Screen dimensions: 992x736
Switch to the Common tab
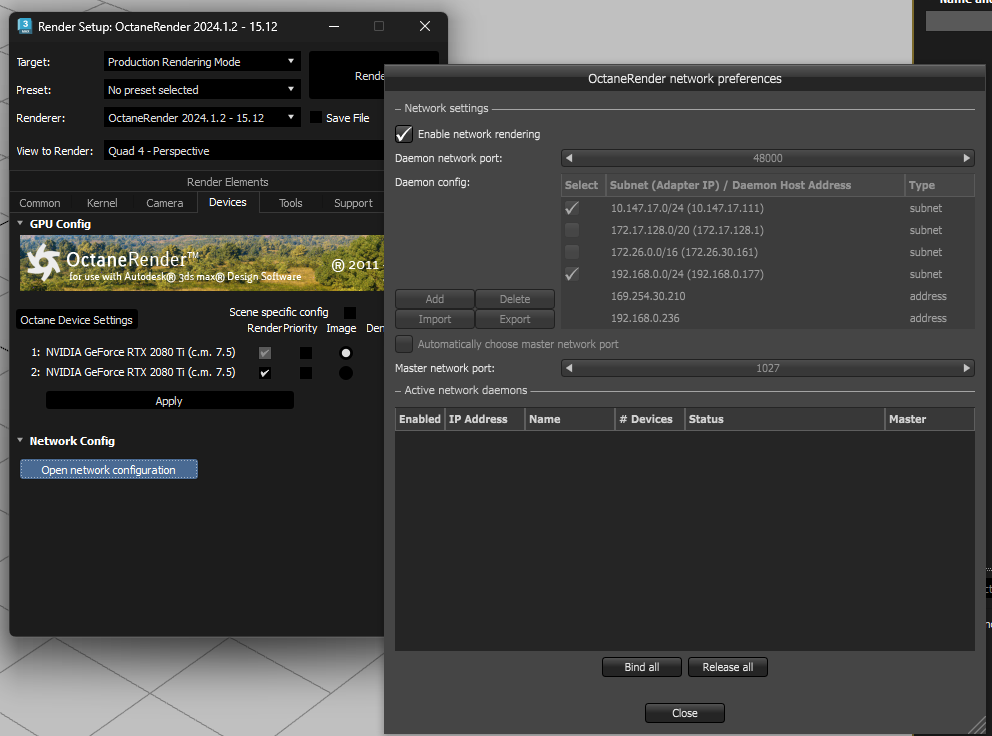coord(40,203)
